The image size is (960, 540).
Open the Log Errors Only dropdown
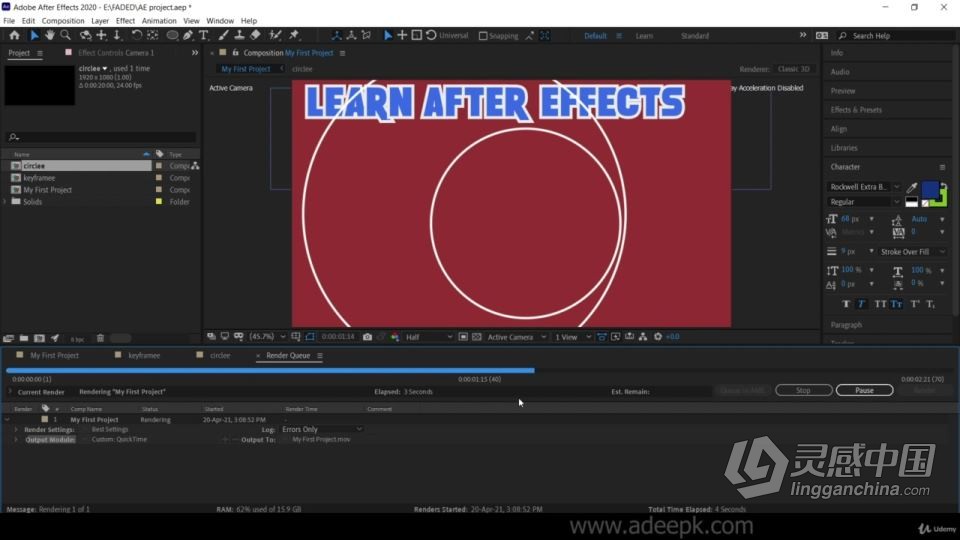[321, 429]
